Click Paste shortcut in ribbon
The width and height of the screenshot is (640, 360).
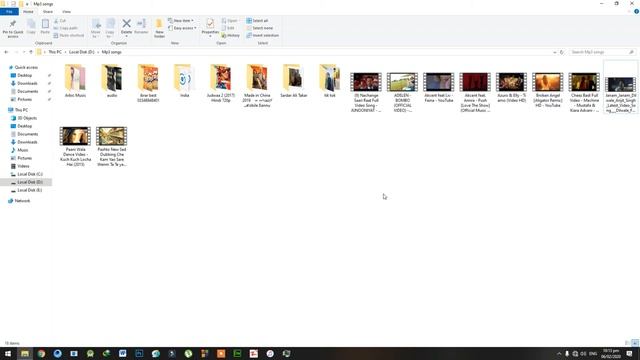(69, 36)
